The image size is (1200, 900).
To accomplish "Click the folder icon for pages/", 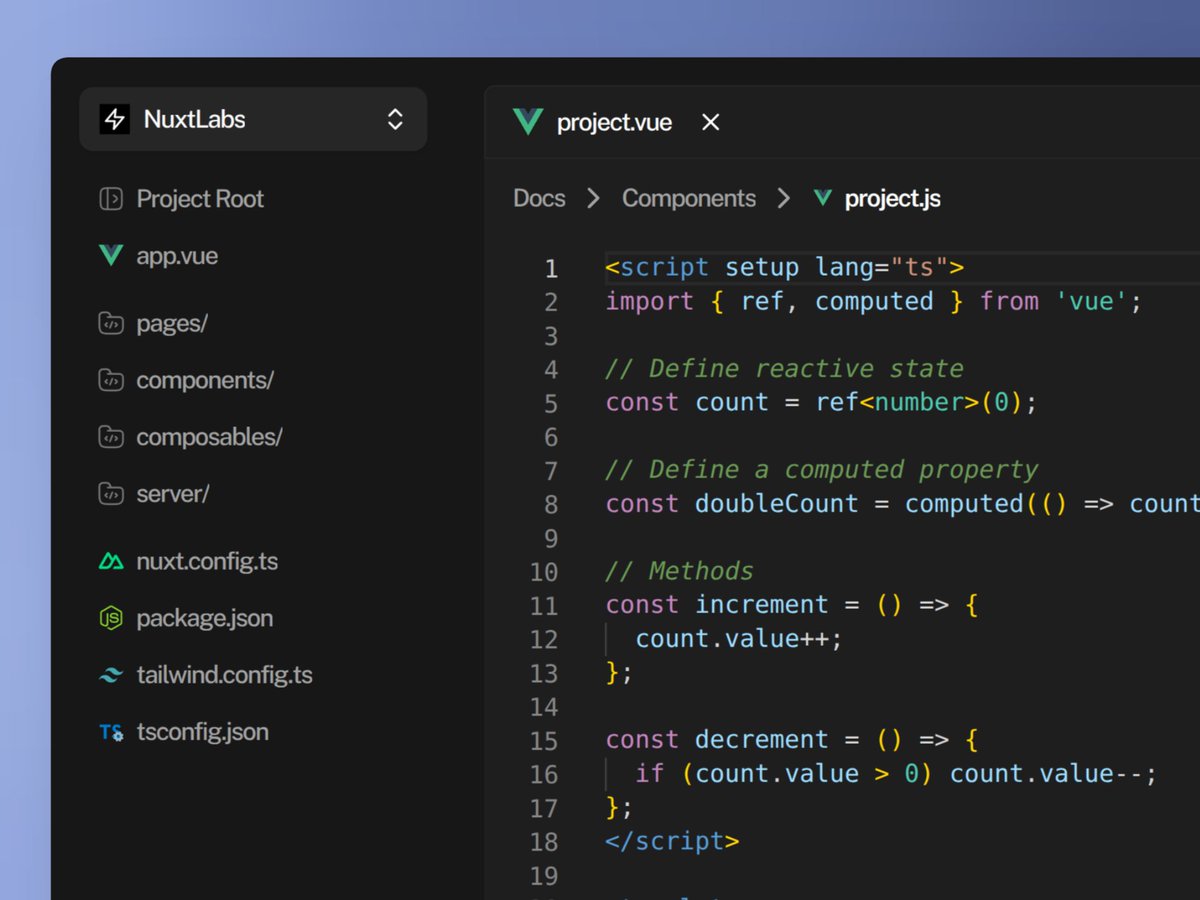I will pyautogui.click(x=110, y=323).
